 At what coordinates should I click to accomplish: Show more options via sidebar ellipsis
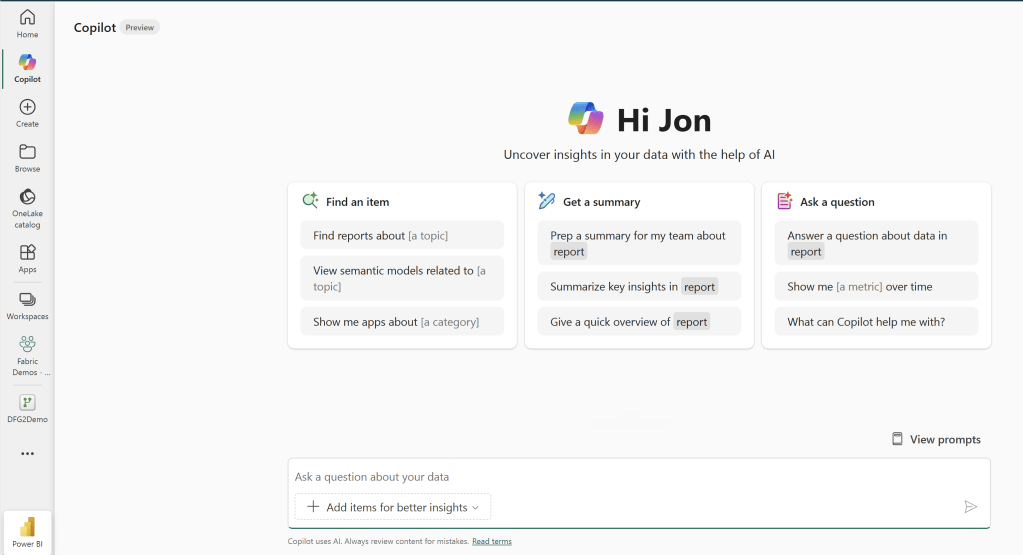(x=27, y=453)
